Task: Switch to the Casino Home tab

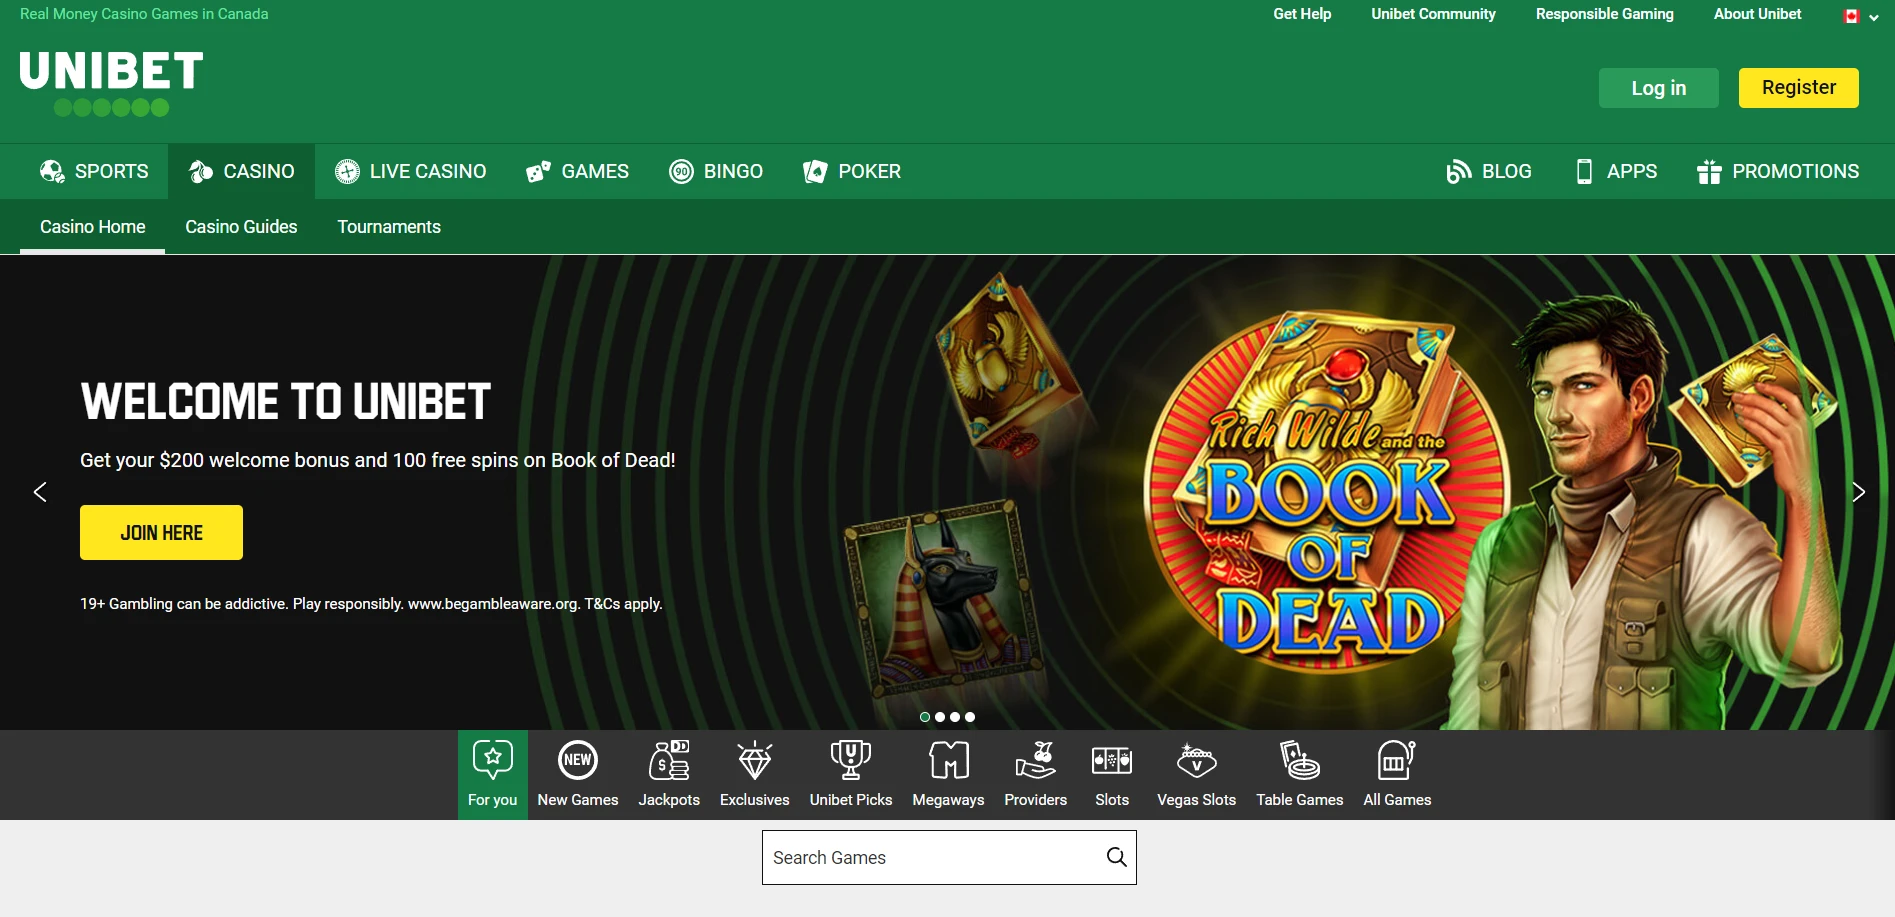Action: point(92,227)
